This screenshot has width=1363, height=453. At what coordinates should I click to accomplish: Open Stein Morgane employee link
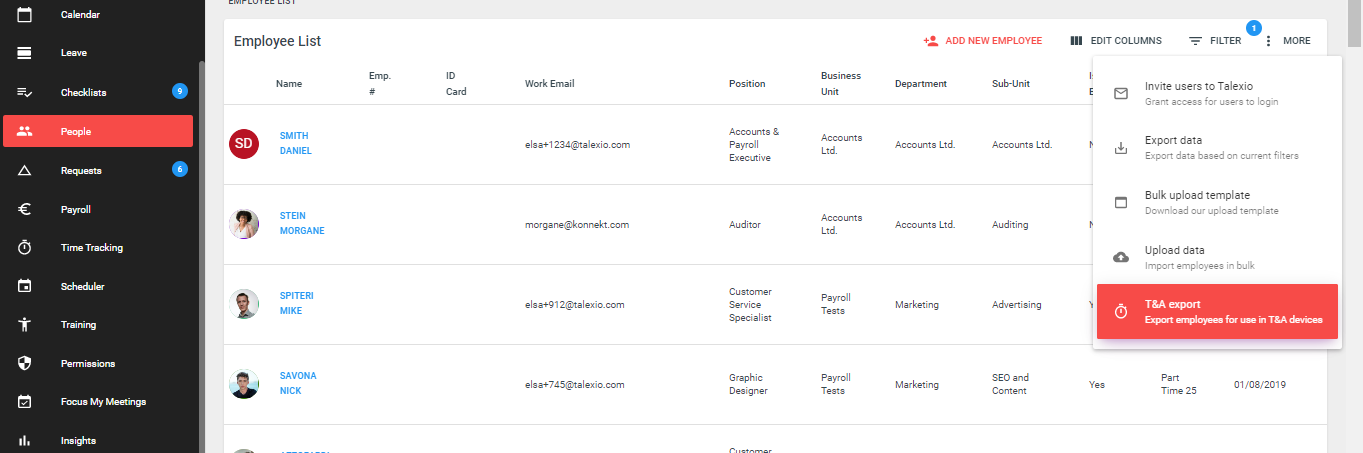[x=302, y=223]
